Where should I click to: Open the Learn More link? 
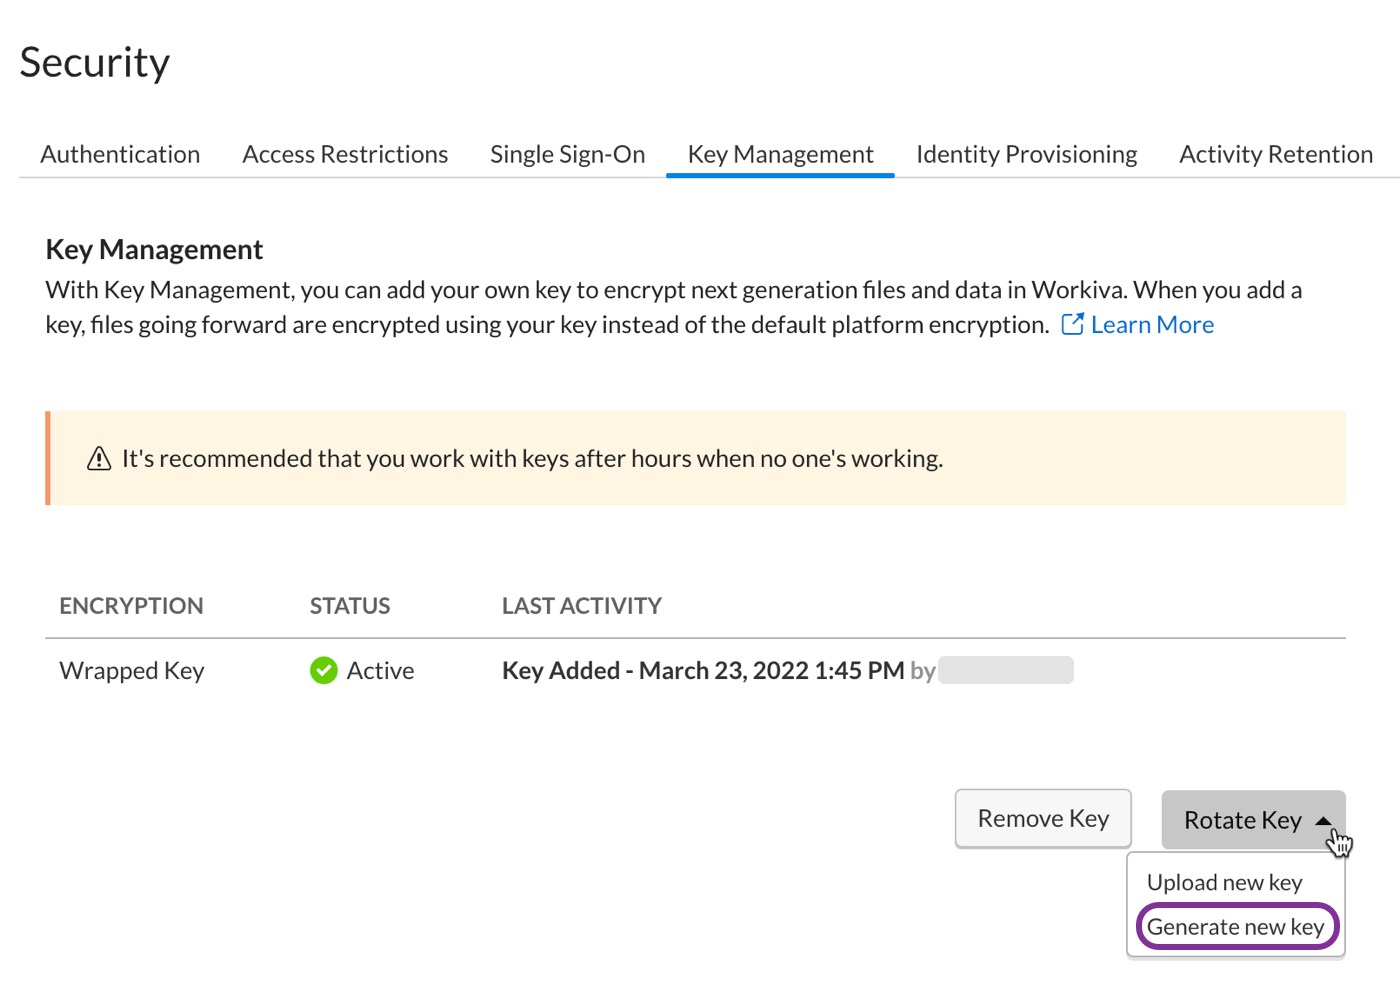pyautogui.click(x=1151, y=324)
